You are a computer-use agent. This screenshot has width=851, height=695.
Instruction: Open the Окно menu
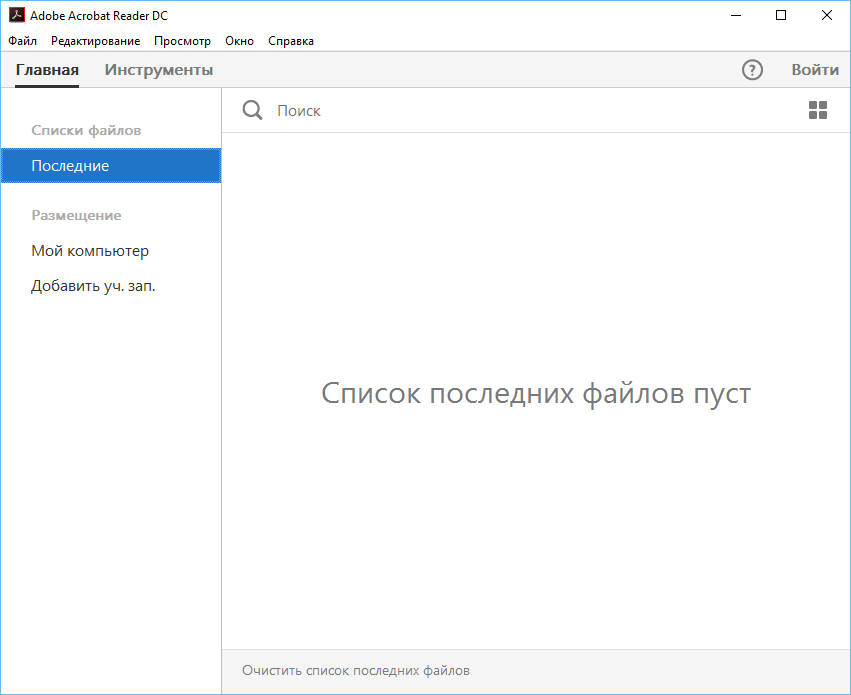[x=239, y=41]
